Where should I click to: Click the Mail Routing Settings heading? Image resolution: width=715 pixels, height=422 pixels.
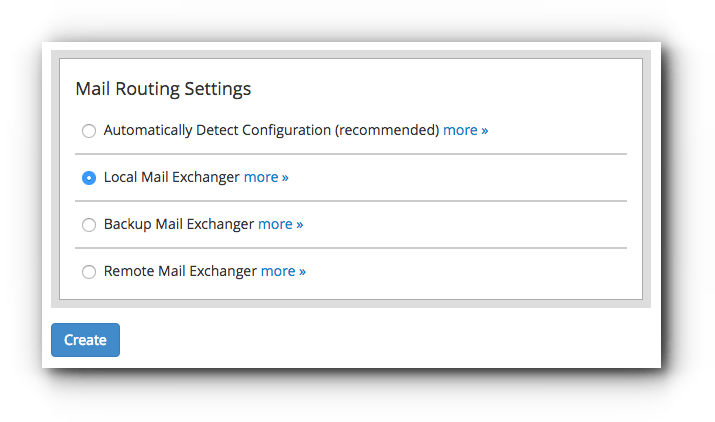pyautogui.click(x=163, y=89)
